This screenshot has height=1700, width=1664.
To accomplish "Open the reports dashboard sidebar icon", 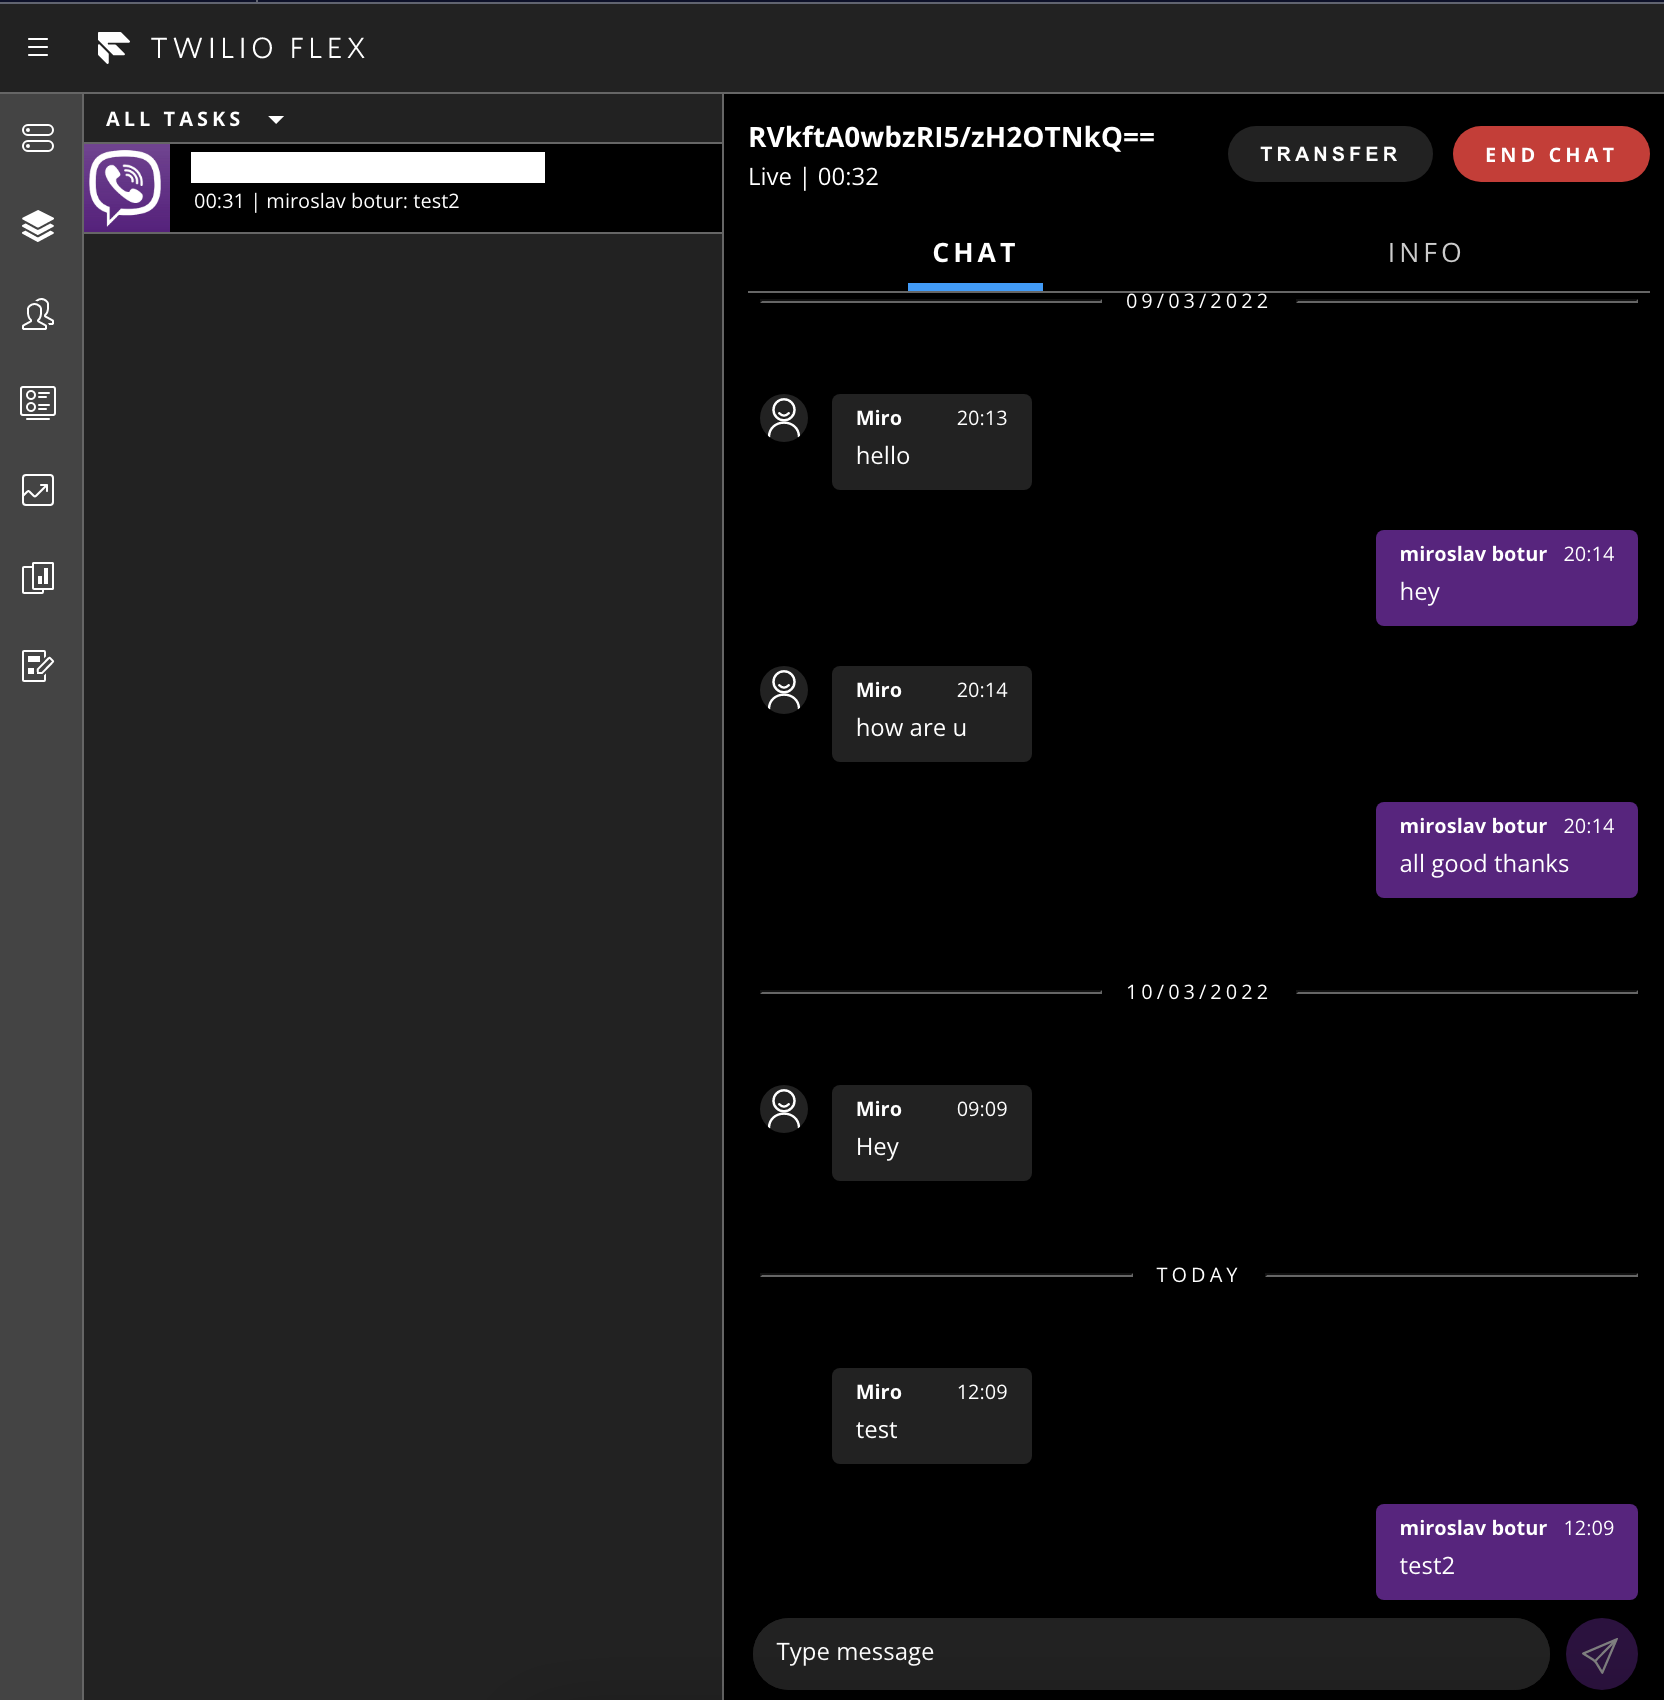I will [x=38, y=578].
